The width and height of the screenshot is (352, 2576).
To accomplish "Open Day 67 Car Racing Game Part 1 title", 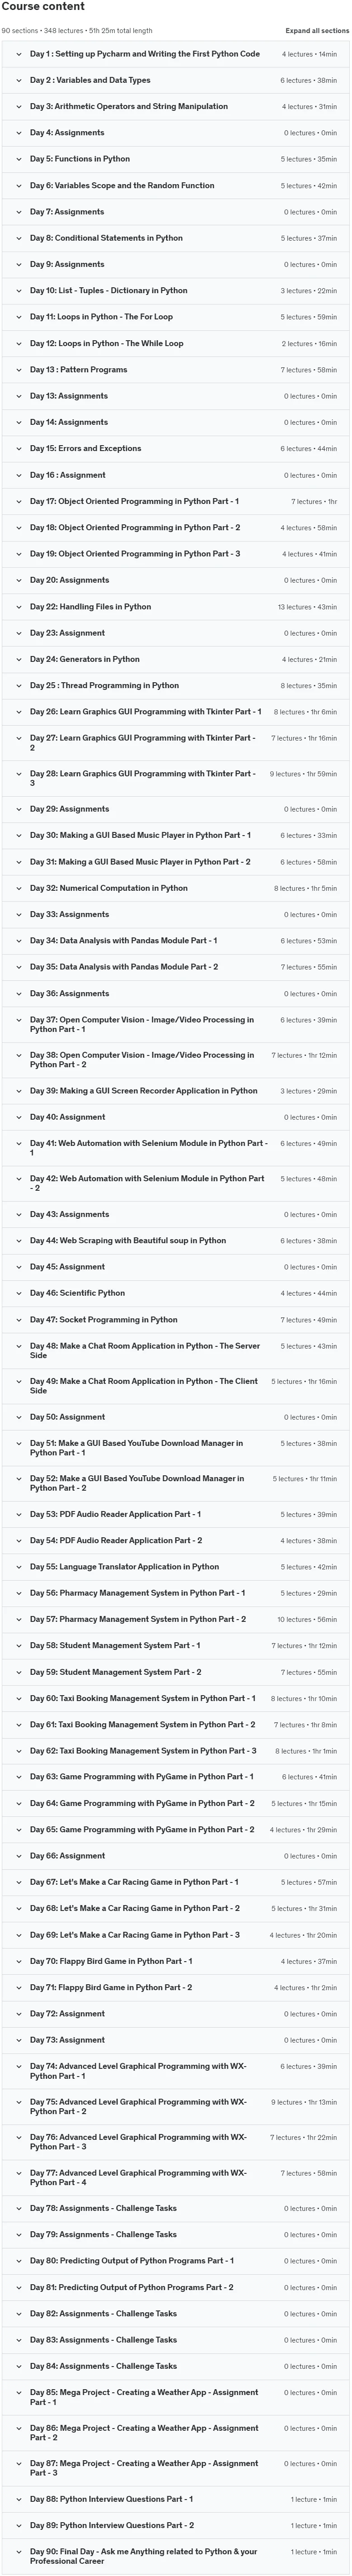I will [x=134, y=1882].
